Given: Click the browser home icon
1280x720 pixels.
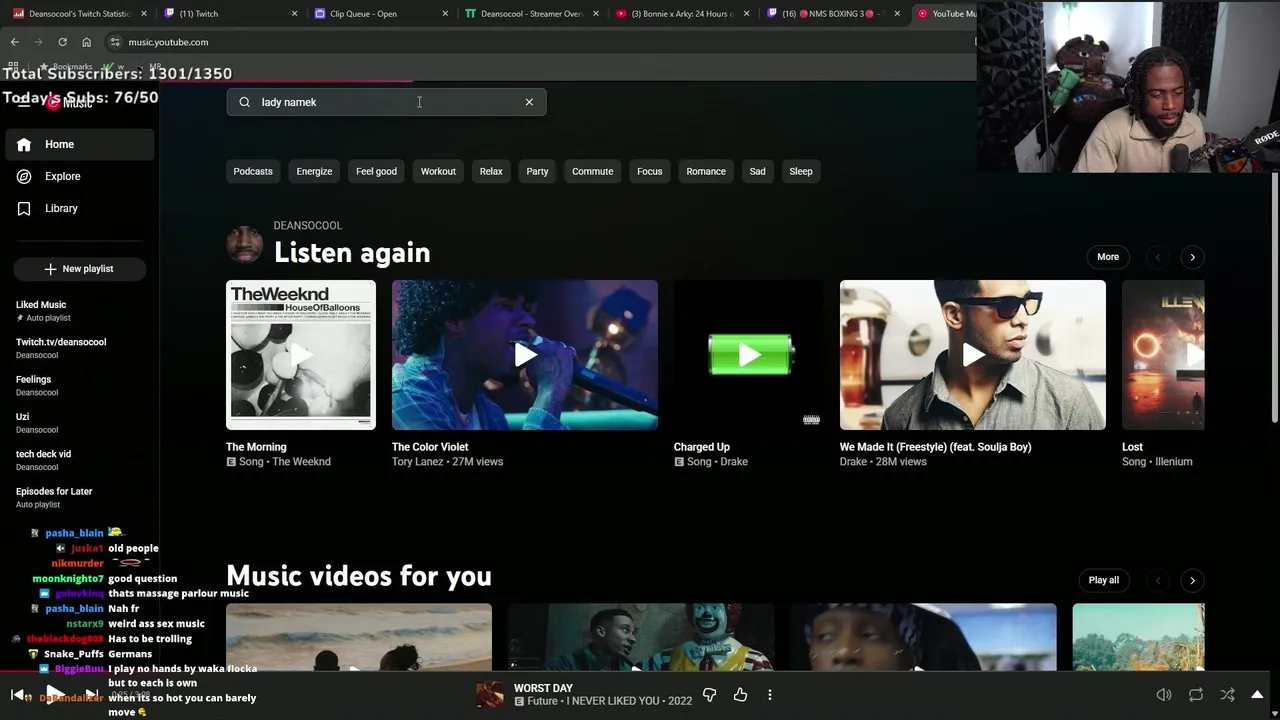Looking at the screenshot, I should (86, 42).
